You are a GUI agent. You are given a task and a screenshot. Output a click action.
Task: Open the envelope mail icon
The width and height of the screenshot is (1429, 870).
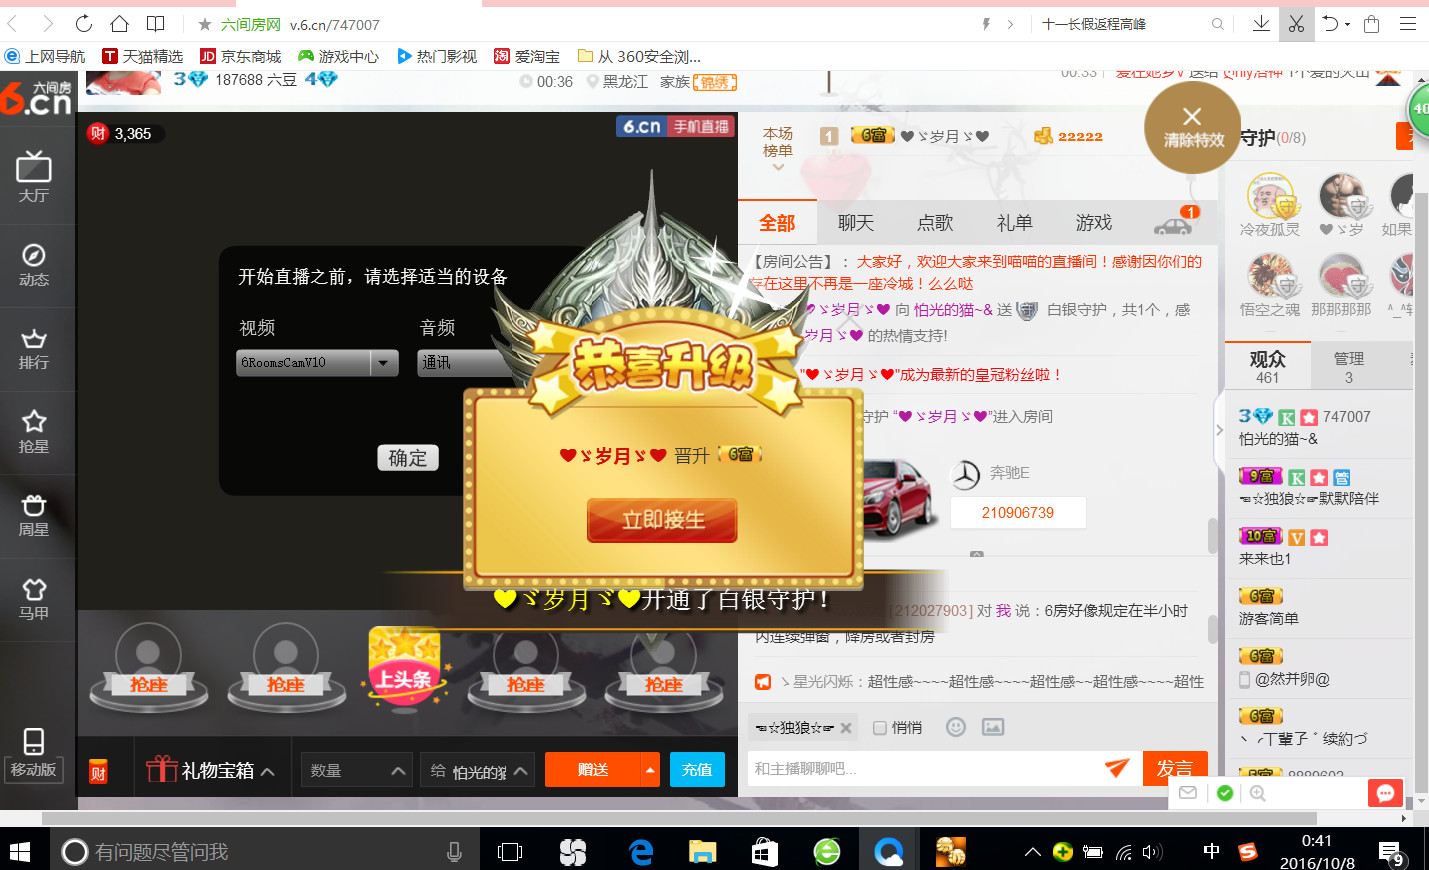(1188, 793)
